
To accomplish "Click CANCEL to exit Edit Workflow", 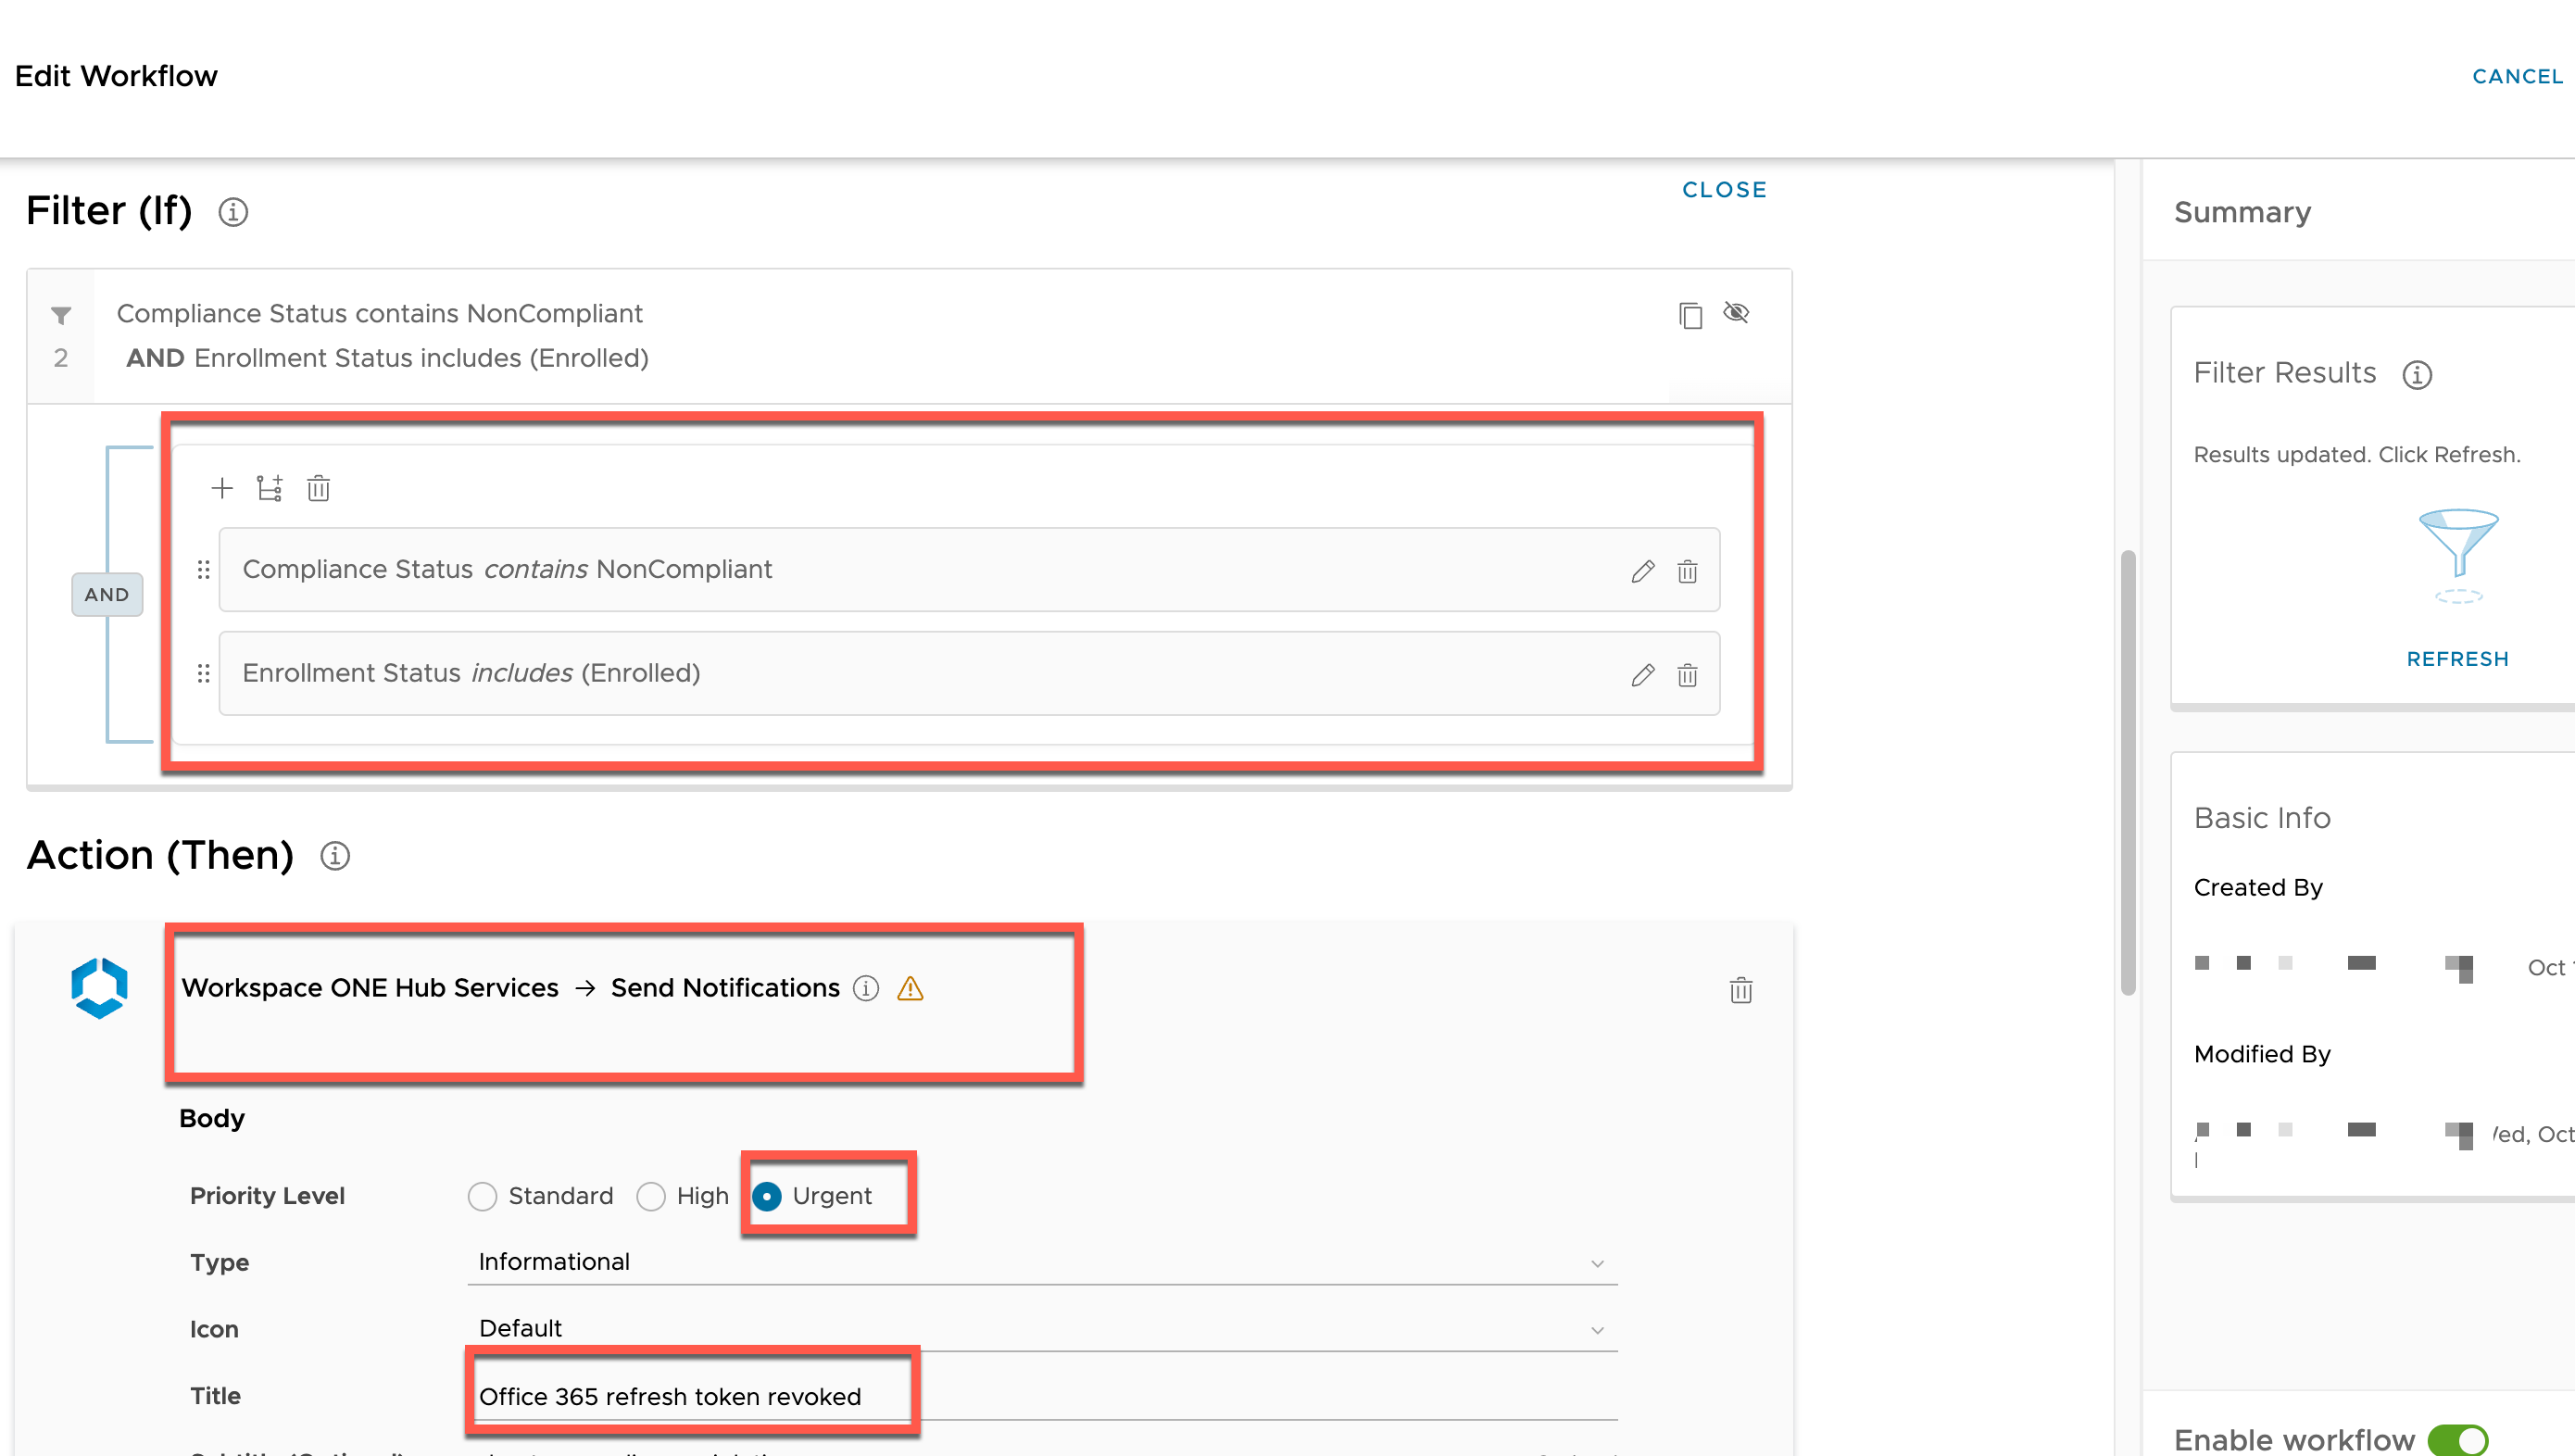I will tap(2517, 76).
